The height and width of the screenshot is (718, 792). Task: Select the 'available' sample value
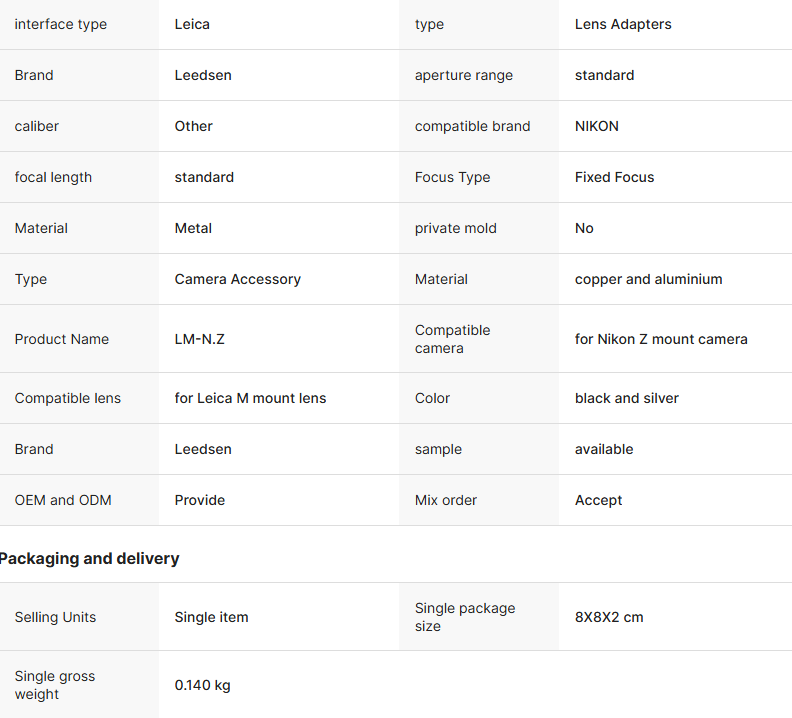pyautogui.click(x=604, y=449)
